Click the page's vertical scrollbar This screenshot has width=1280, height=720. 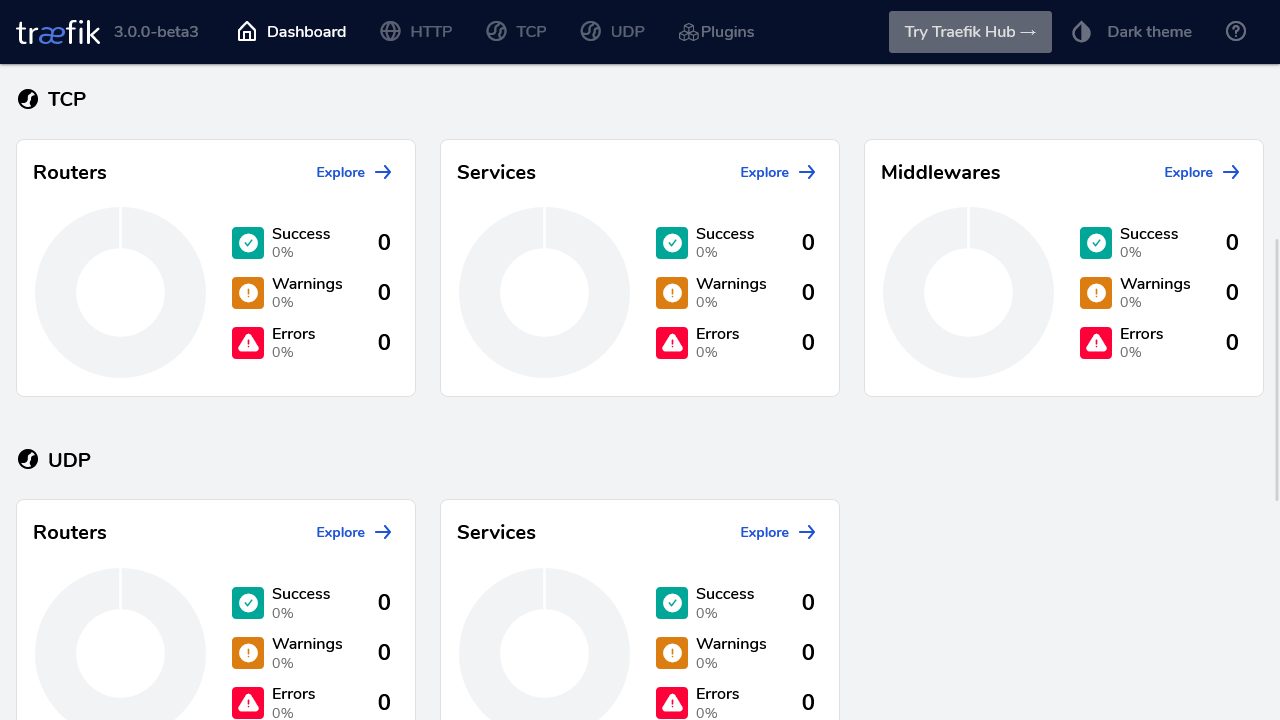pyautogui.click(x=1275, y=370)
